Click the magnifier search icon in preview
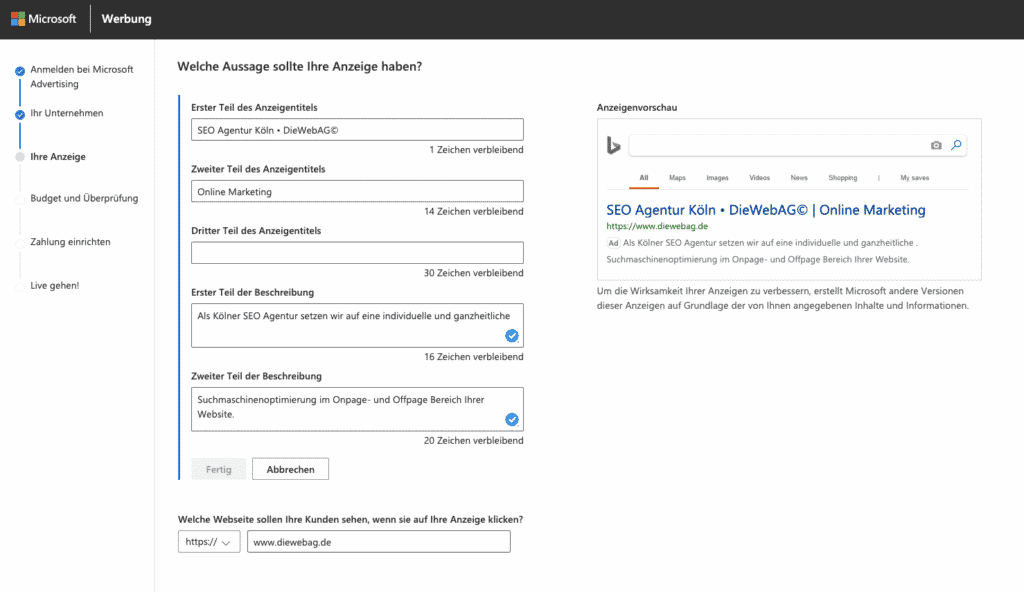1024x592 pixels. tap(956, 145)
